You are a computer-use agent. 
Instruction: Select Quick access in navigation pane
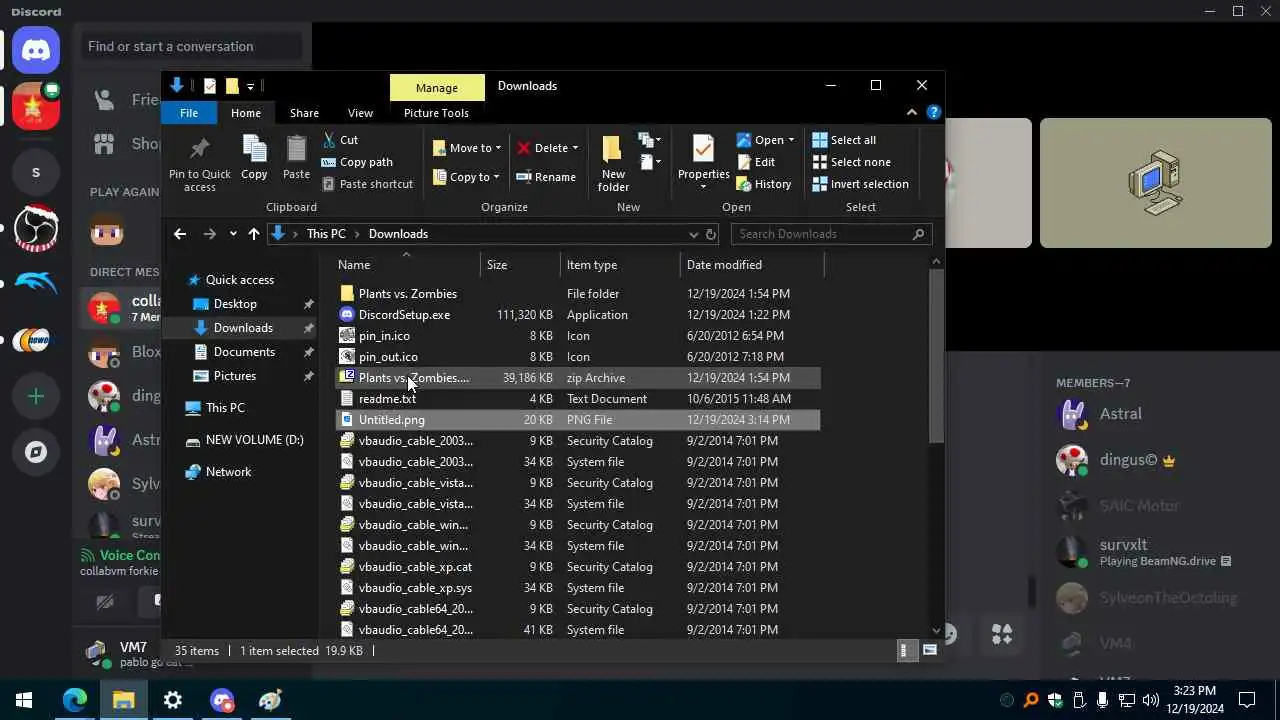coord(239,280)
